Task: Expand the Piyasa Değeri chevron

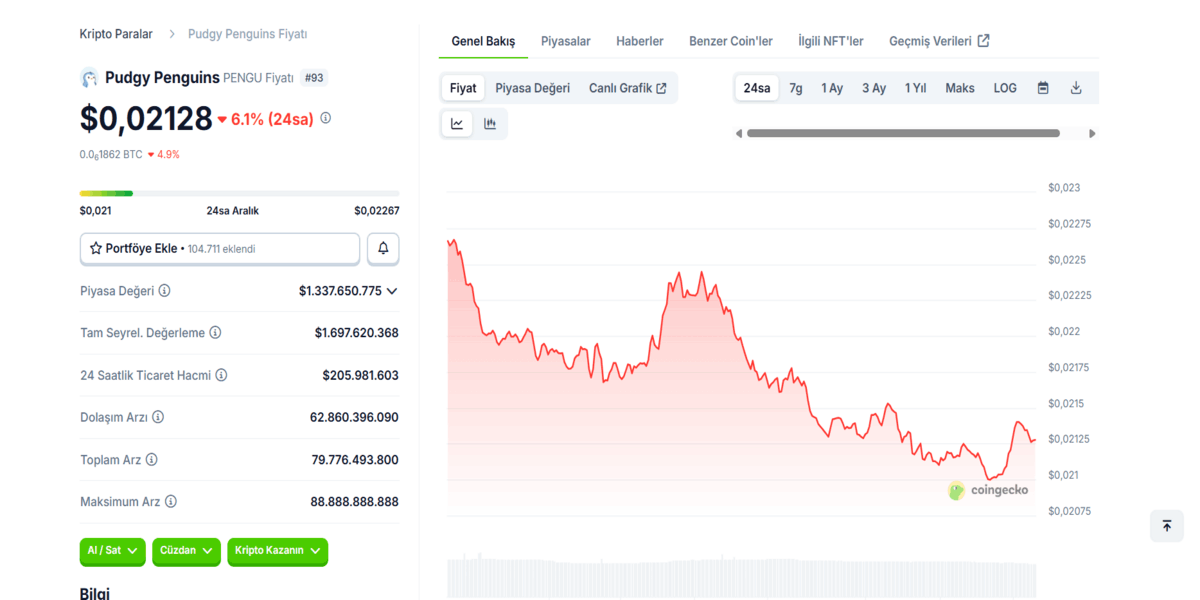Action: click(392, 291)
